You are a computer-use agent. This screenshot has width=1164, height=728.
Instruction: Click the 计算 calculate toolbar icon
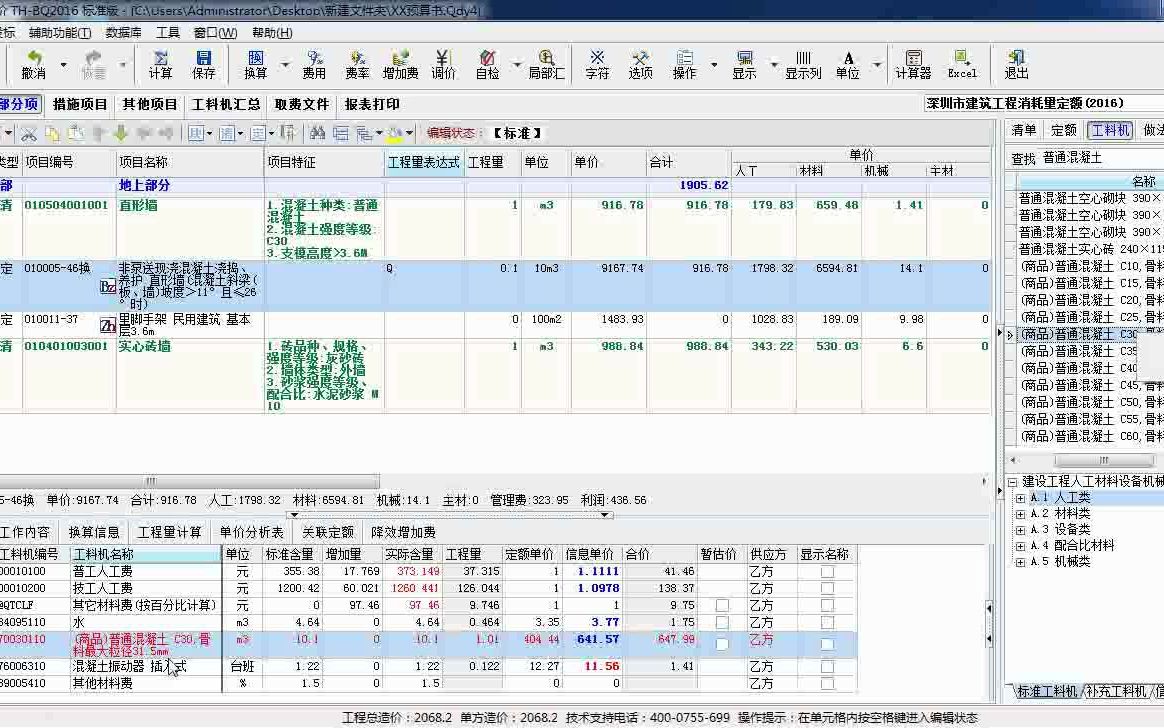tap(160, 65)
